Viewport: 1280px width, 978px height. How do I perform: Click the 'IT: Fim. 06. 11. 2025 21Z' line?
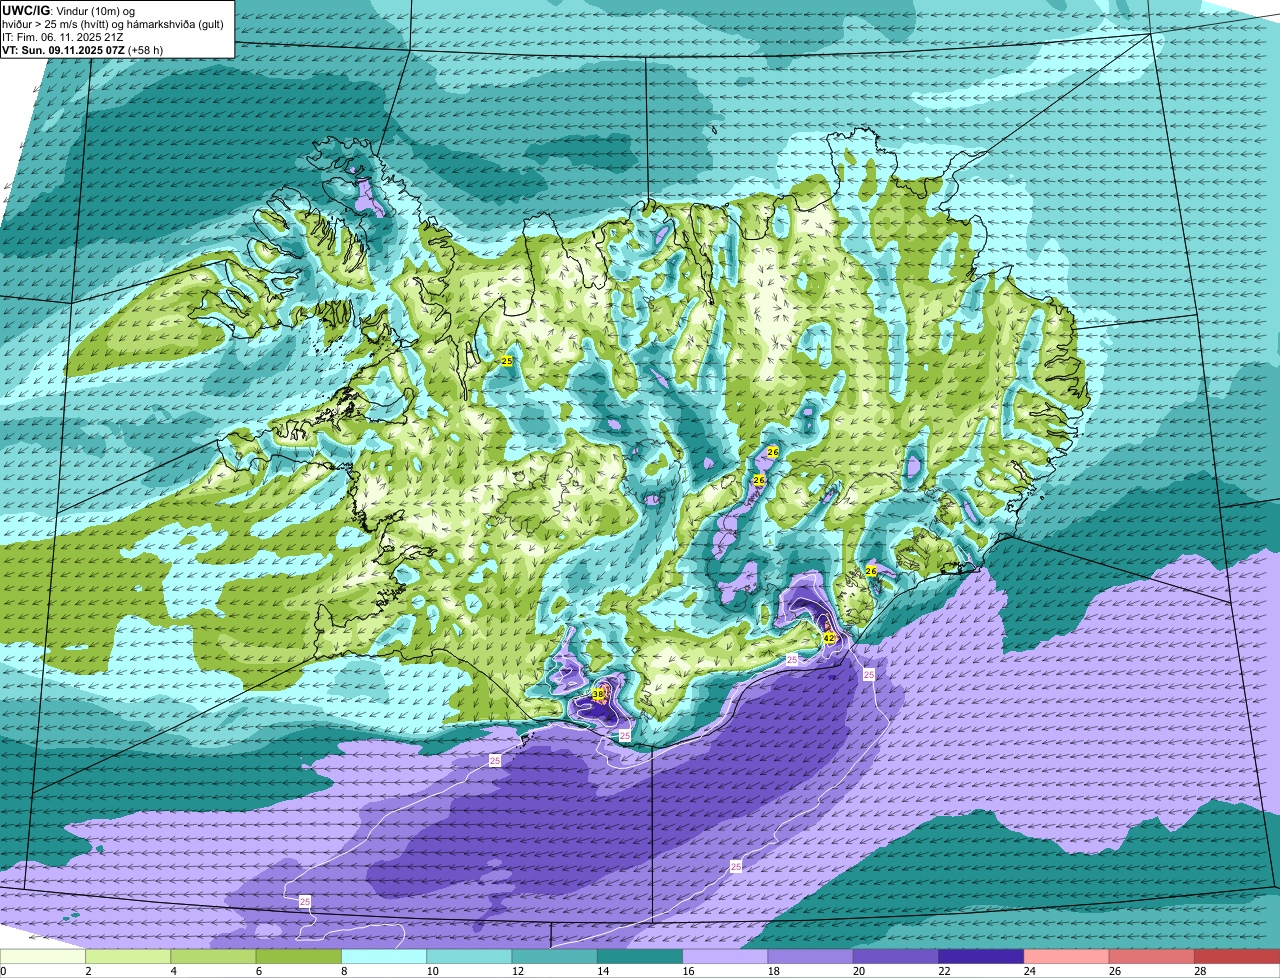point(63,36)
